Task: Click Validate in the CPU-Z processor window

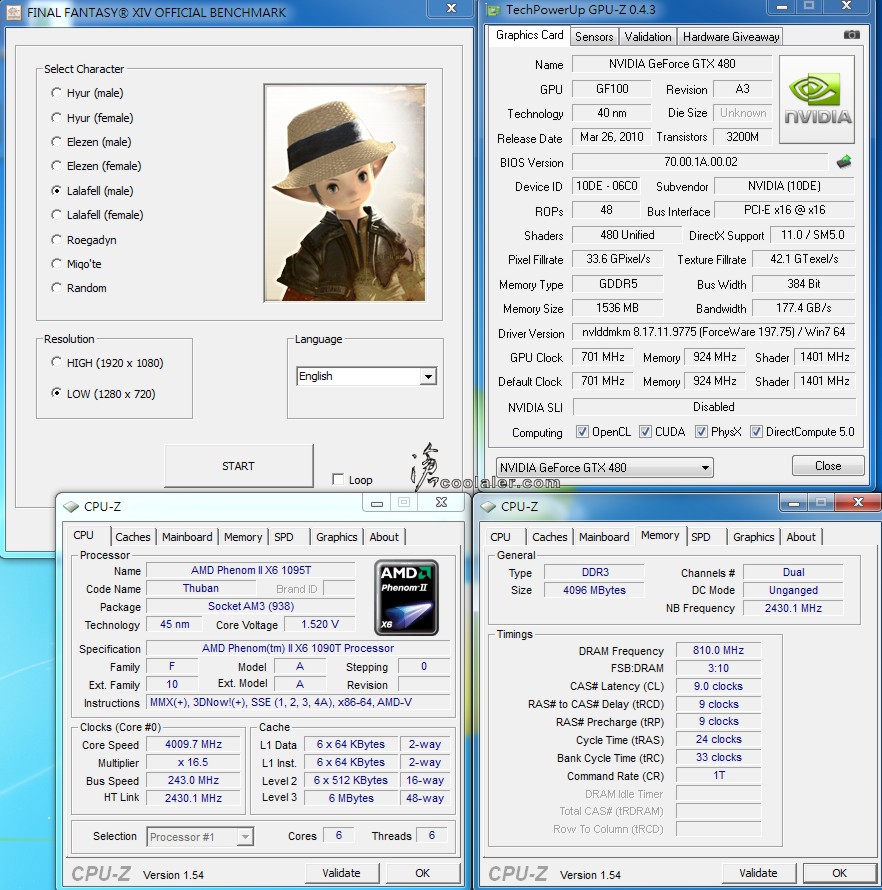Action: coord(342,873)
